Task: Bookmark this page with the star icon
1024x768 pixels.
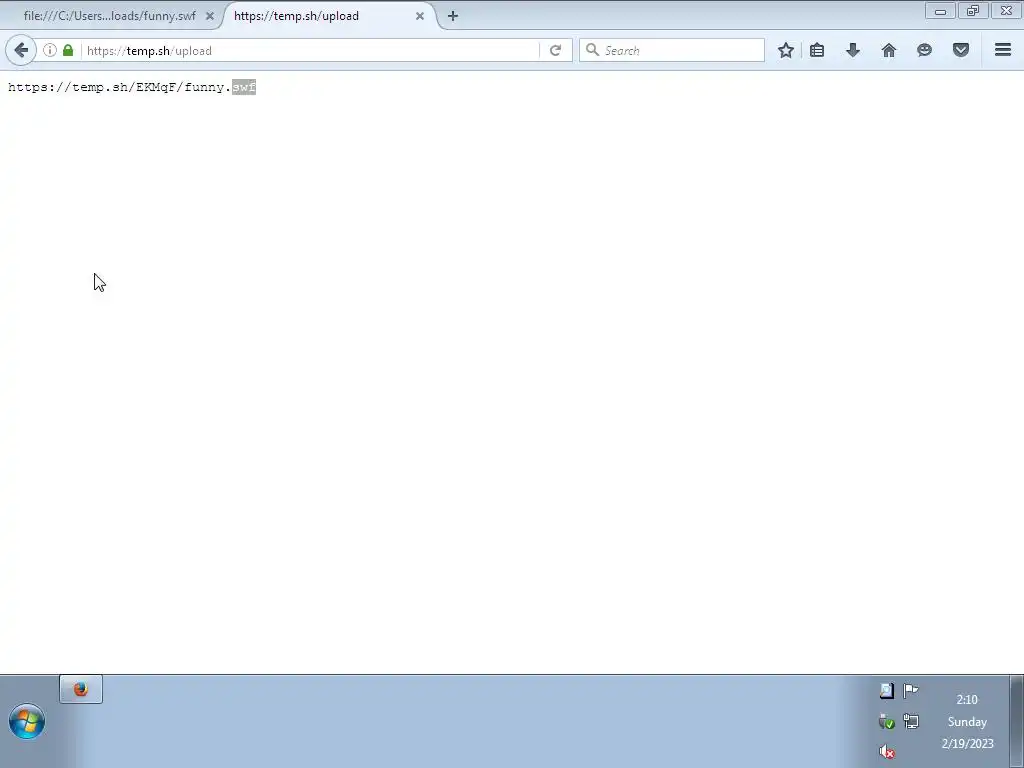Action: click(x=786, y=50)
